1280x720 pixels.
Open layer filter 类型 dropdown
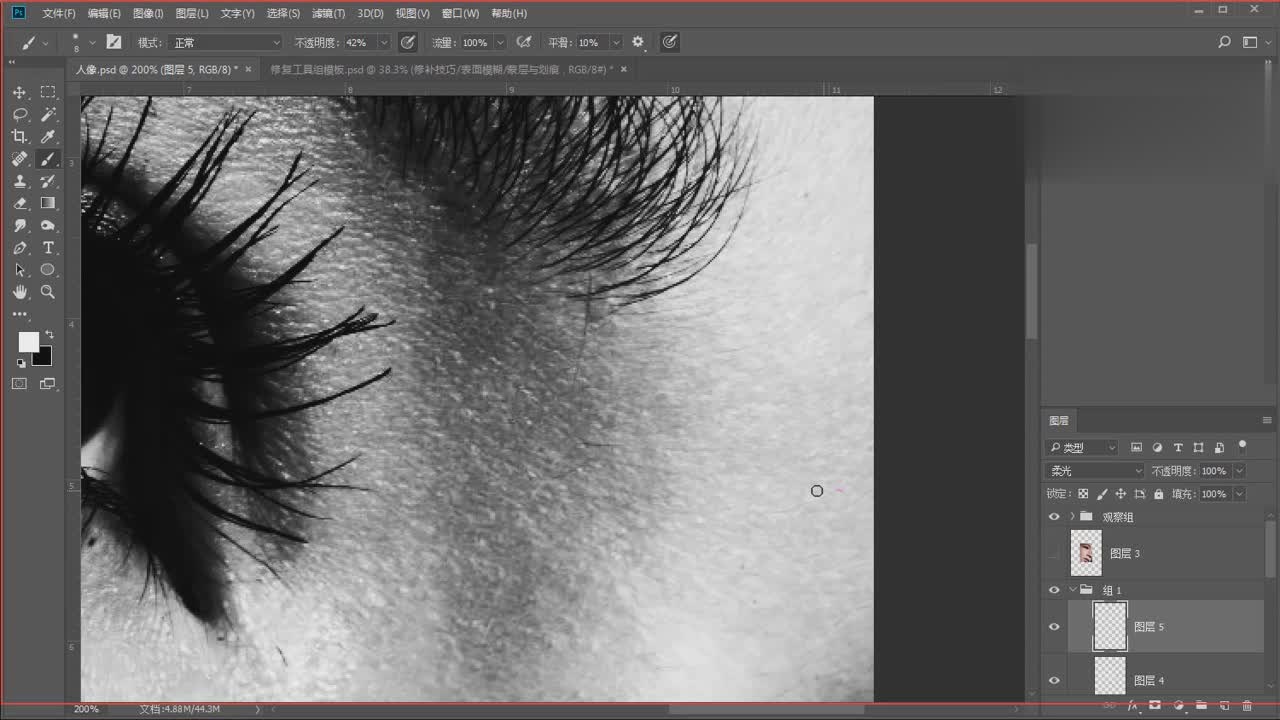tap(1082, 447)
